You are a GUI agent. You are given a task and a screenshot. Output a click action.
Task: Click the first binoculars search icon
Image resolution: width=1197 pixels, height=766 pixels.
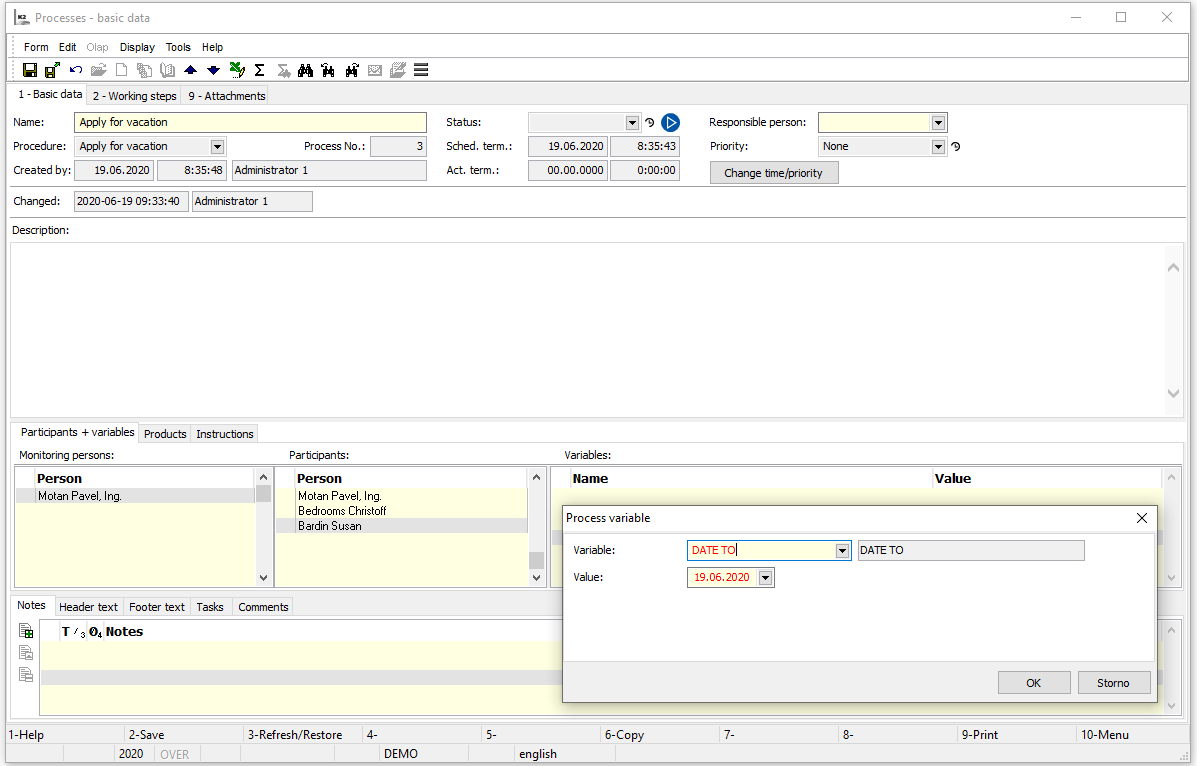[306, 70]
